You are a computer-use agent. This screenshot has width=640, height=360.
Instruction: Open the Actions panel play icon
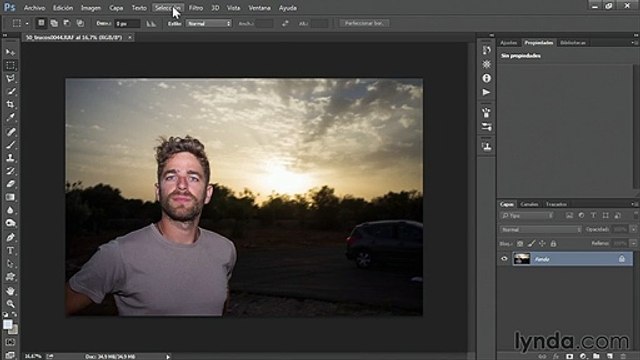click(x=486, y=92)
